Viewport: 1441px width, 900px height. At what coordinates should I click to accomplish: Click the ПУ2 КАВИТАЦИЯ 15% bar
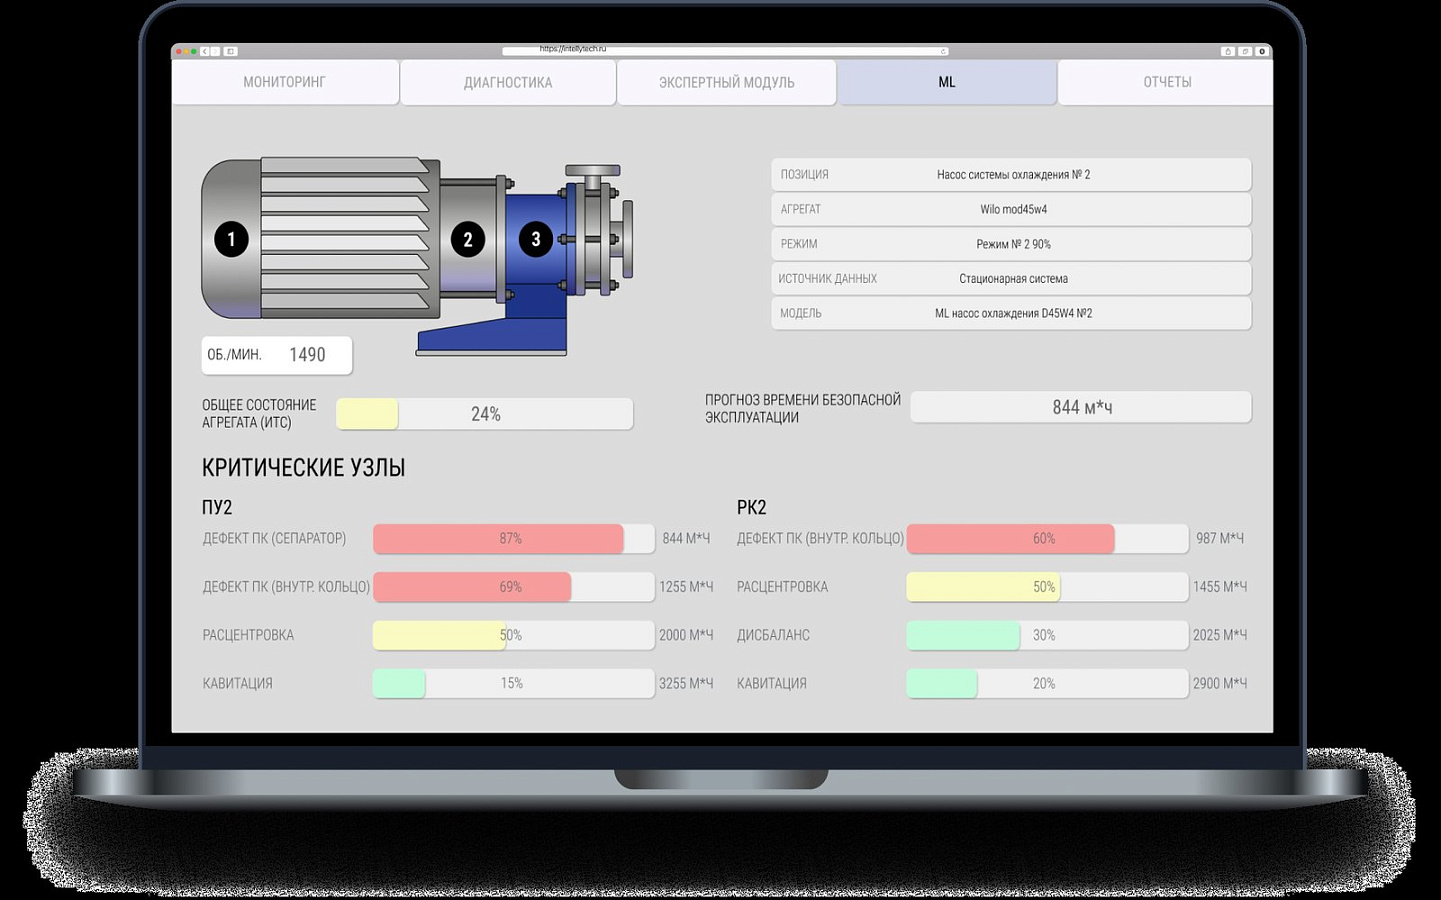514,683
